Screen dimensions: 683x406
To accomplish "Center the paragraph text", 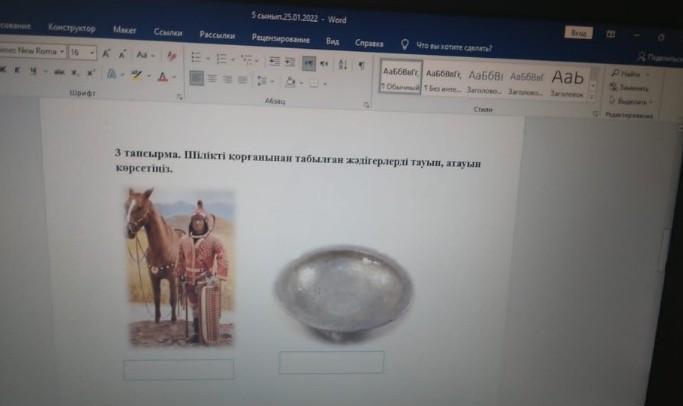I will [212, 79].
